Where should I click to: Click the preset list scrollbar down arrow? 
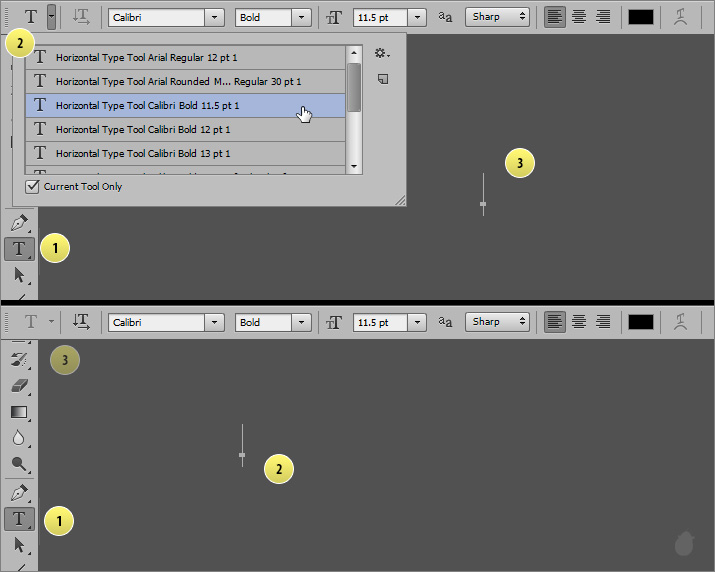tap(354, 166)
